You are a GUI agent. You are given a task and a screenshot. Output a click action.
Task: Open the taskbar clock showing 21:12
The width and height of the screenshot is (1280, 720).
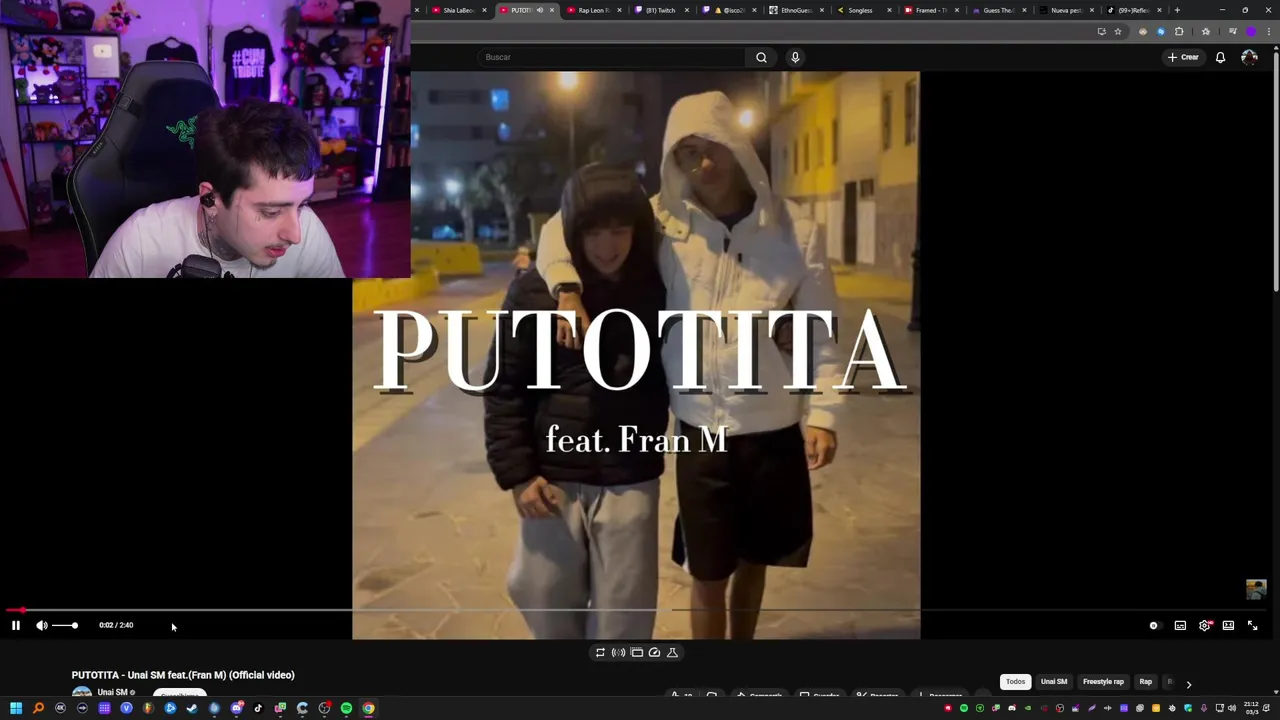[1252, 708]
